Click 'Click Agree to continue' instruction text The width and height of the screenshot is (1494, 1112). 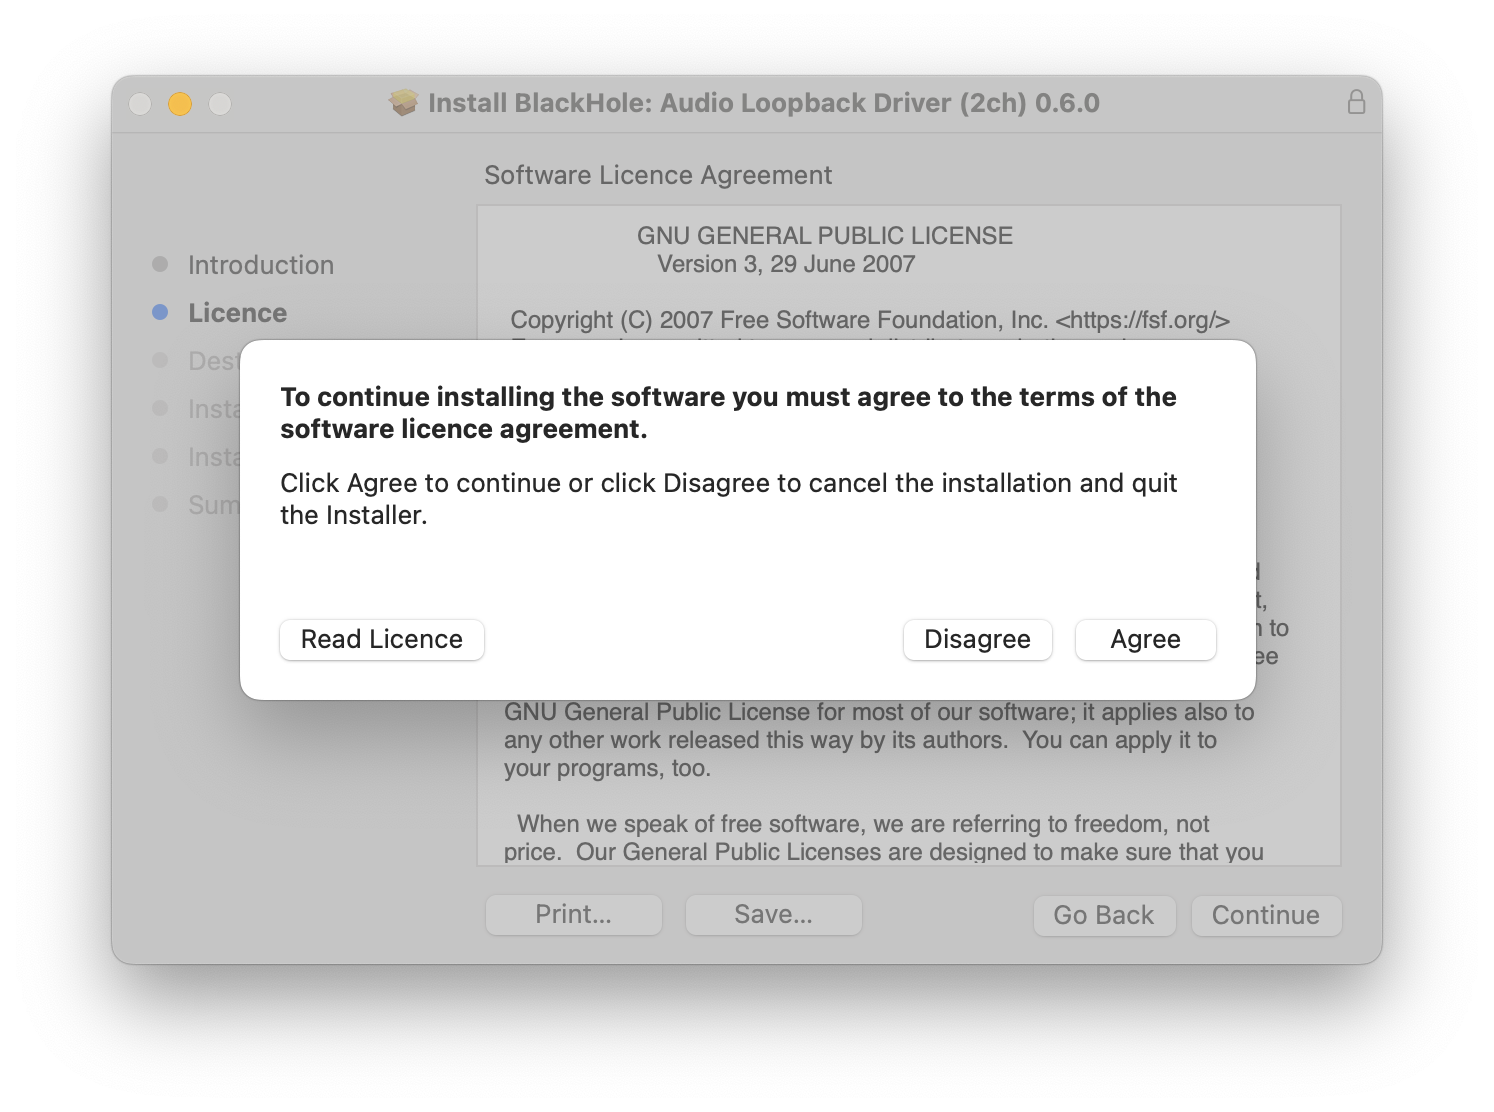tap(729, 499)
